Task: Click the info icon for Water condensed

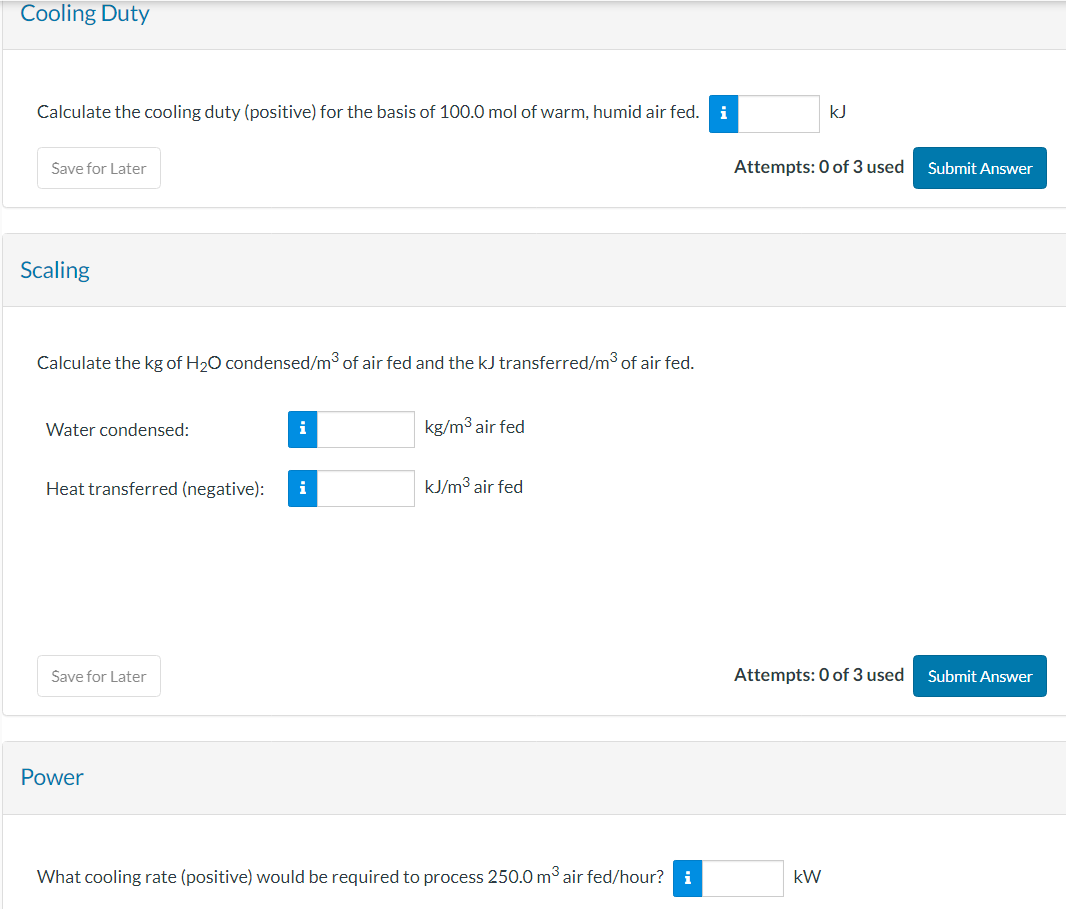Action: [303, 429]
